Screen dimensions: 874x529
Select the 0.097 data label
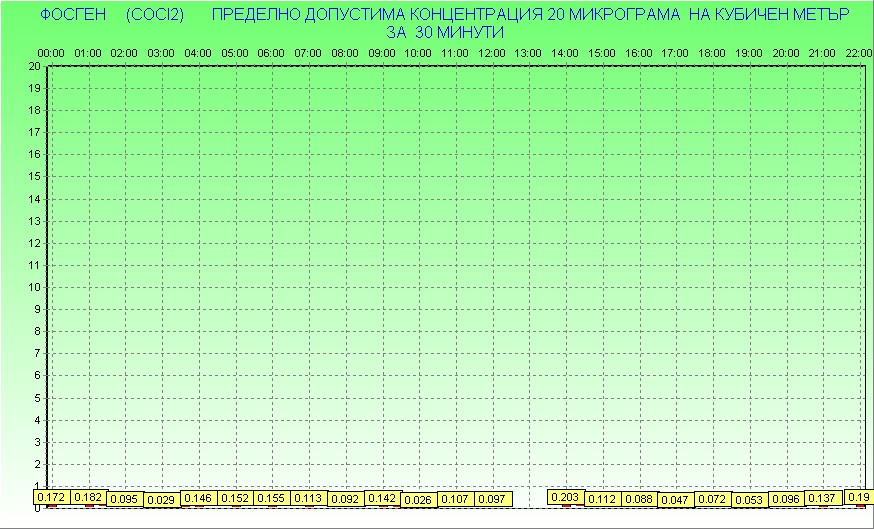click(493, 499)
